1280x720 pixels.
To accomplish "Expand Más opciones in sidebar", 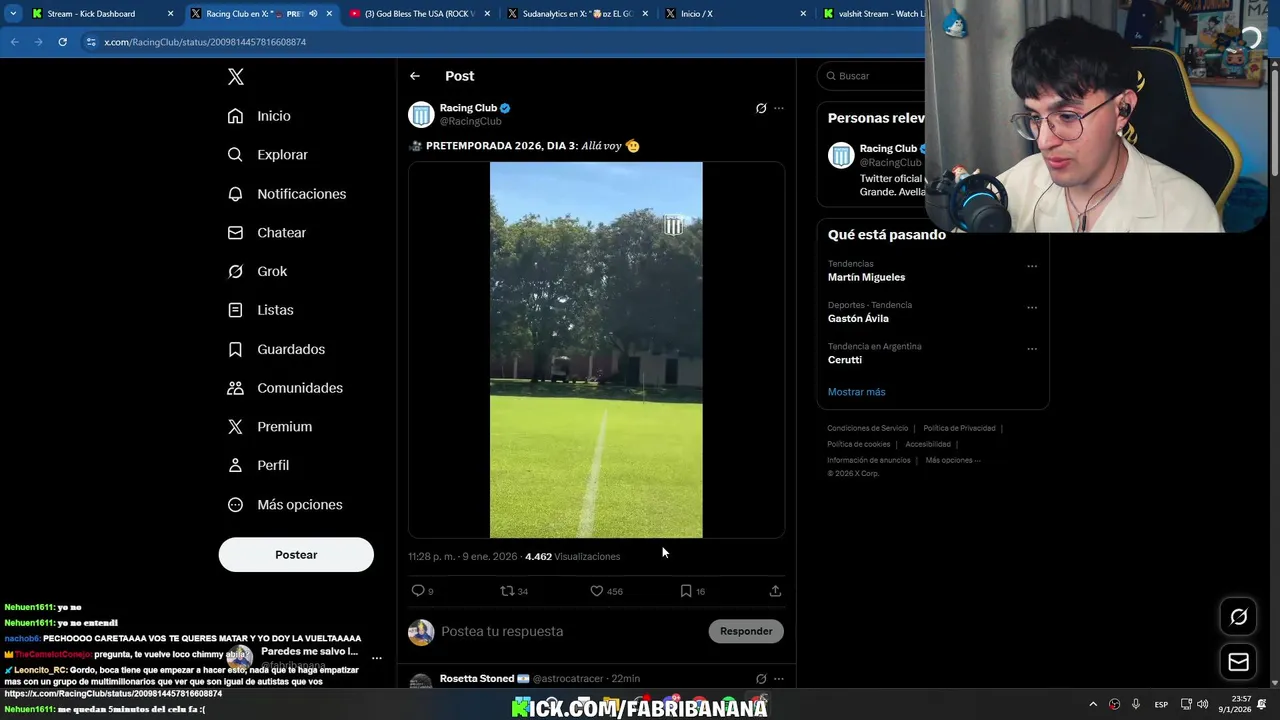I will 285,505.
